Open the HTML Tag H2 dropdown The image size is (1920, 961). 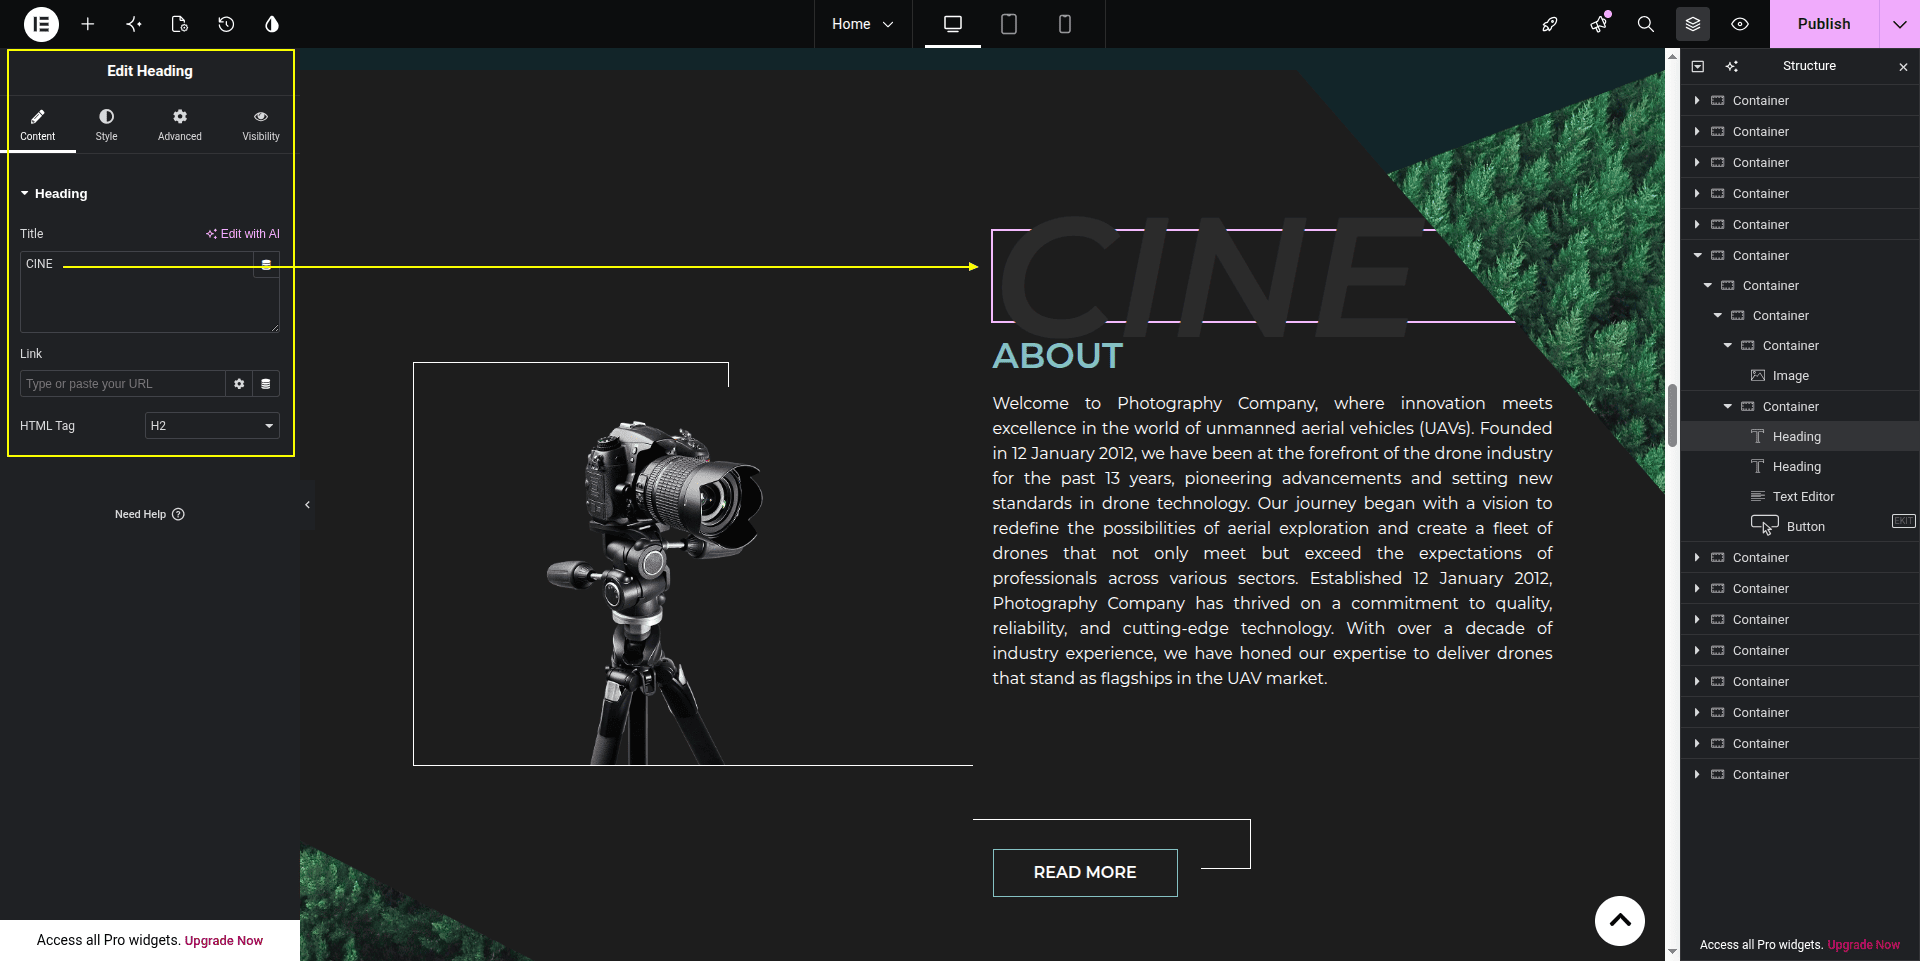click(x=212, y=426)
